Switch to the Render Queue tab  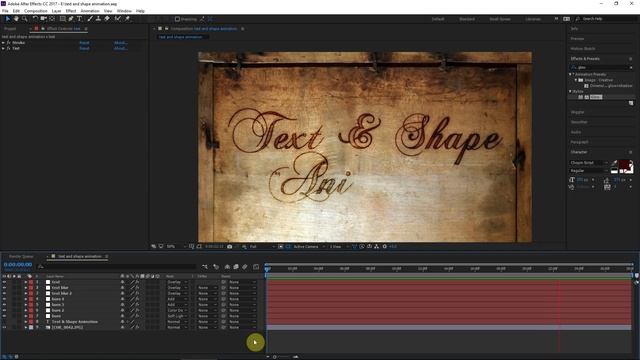[21, 256]
